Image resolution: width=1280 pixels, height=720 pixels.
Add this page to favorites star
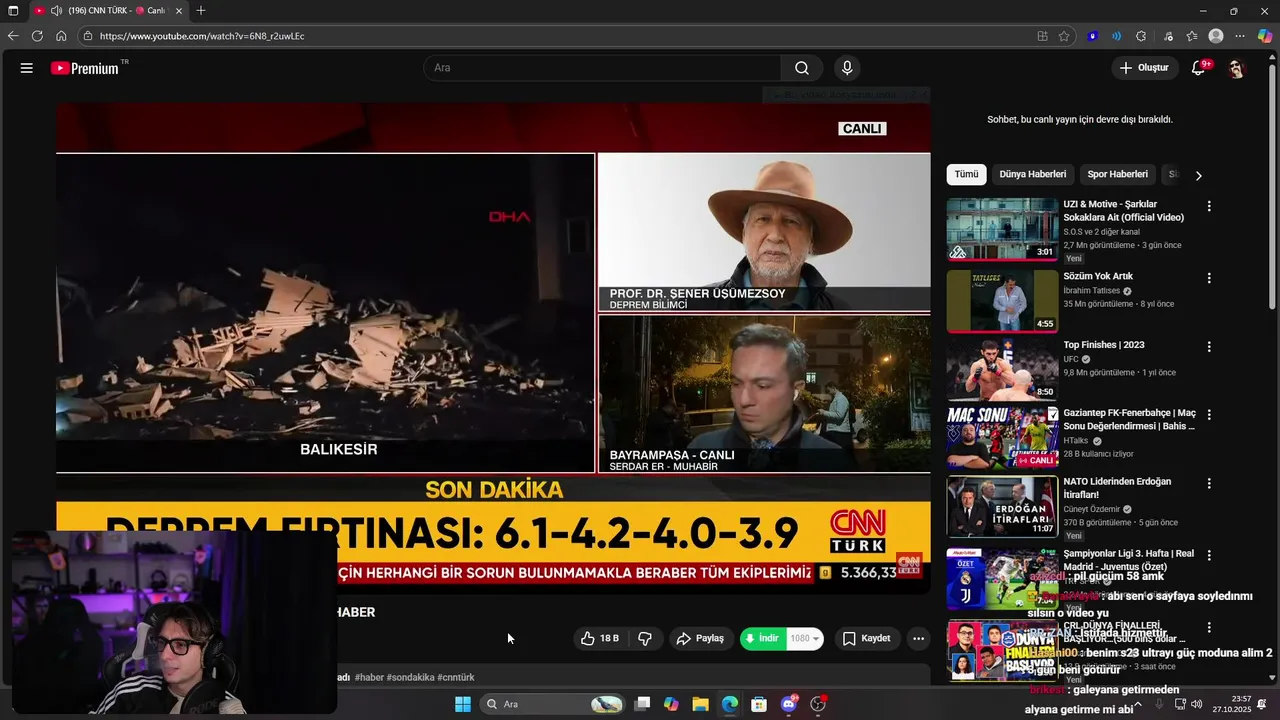1064,36
